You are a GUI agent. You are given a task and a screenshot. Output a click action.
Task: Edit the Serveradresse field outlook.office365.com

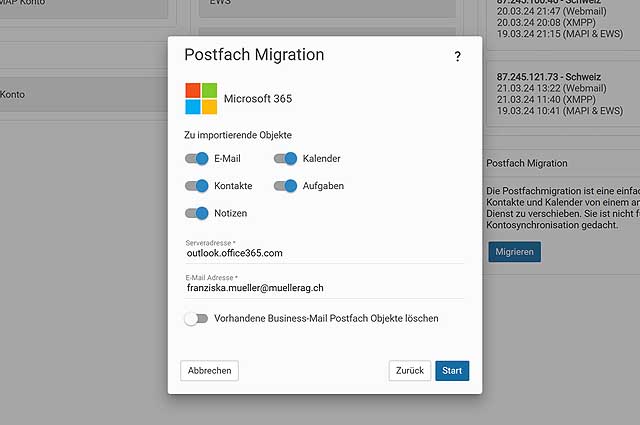(324, 253)
